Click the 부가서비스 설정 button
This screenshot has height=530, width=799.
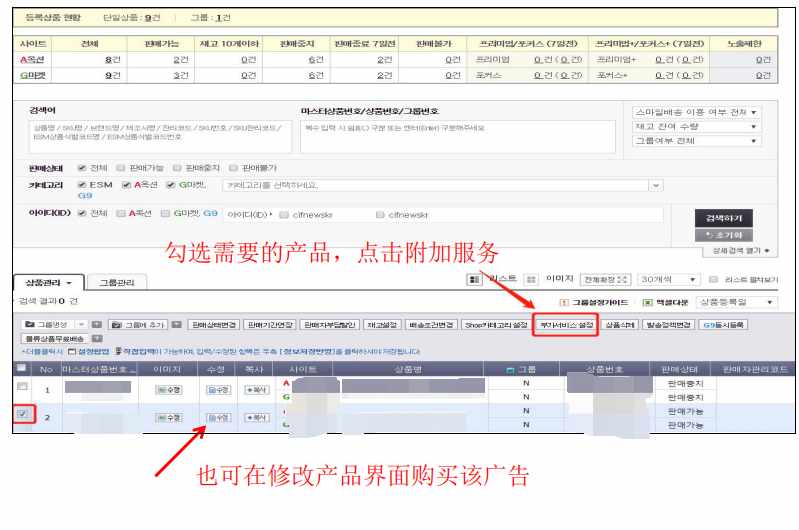point(566,325)
